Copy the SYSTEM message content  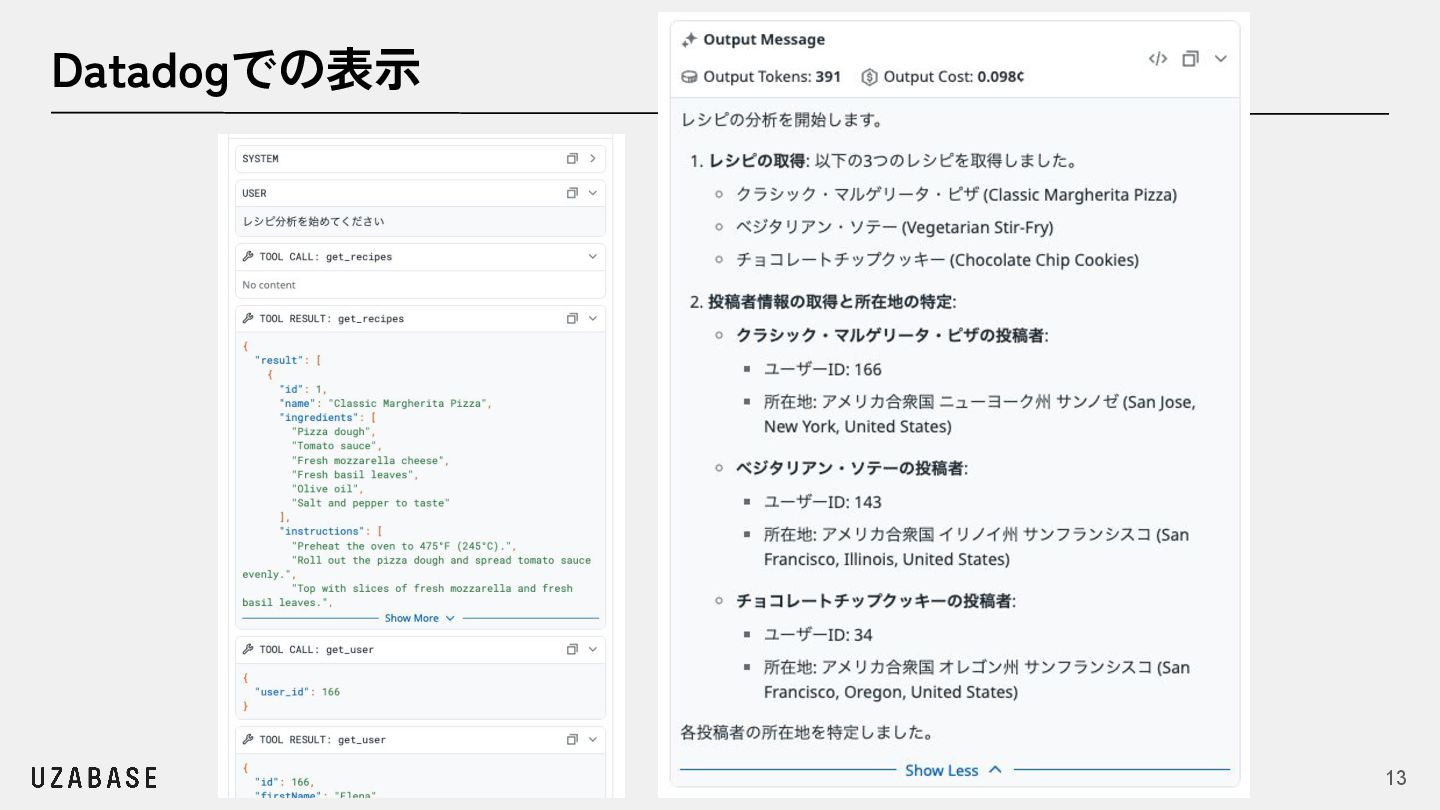pos(572,159)
